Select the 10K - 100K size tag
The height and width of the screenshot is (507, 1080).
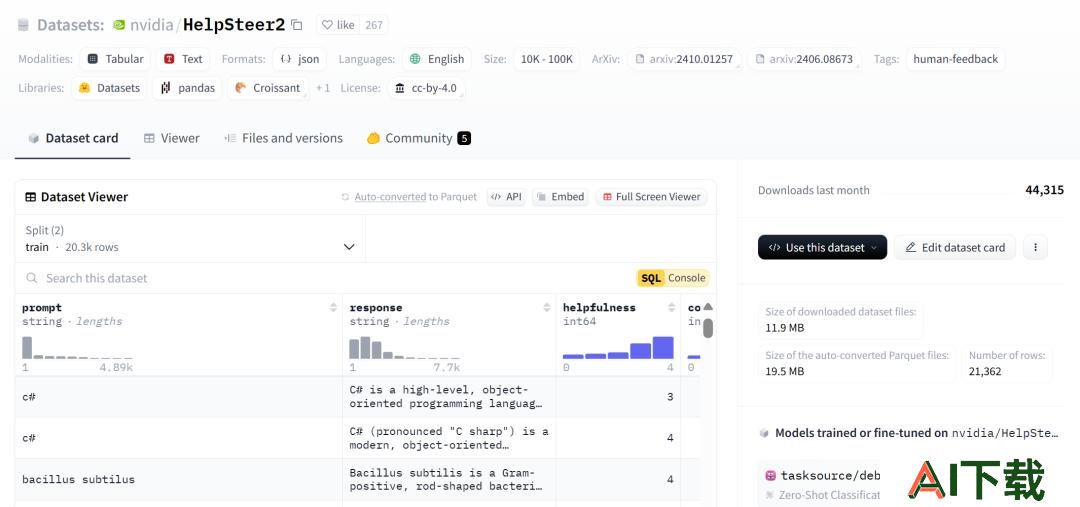547,59
